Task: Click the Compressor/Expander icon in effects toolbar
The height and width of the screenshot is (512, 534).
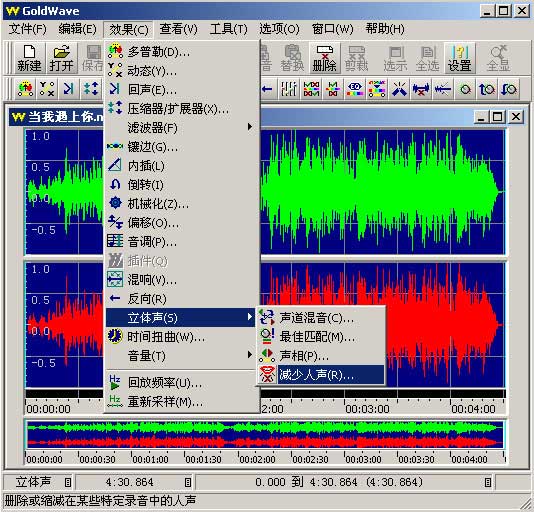Action: (x=91, y=89)
